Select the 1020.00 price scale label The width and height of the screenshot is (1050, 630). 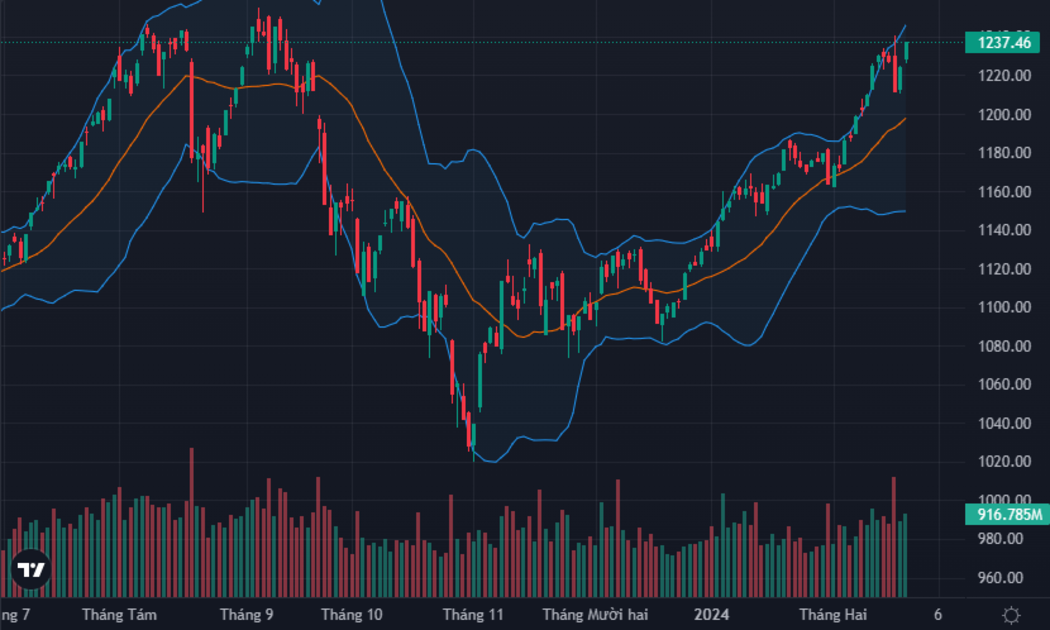click(1004, 461)
